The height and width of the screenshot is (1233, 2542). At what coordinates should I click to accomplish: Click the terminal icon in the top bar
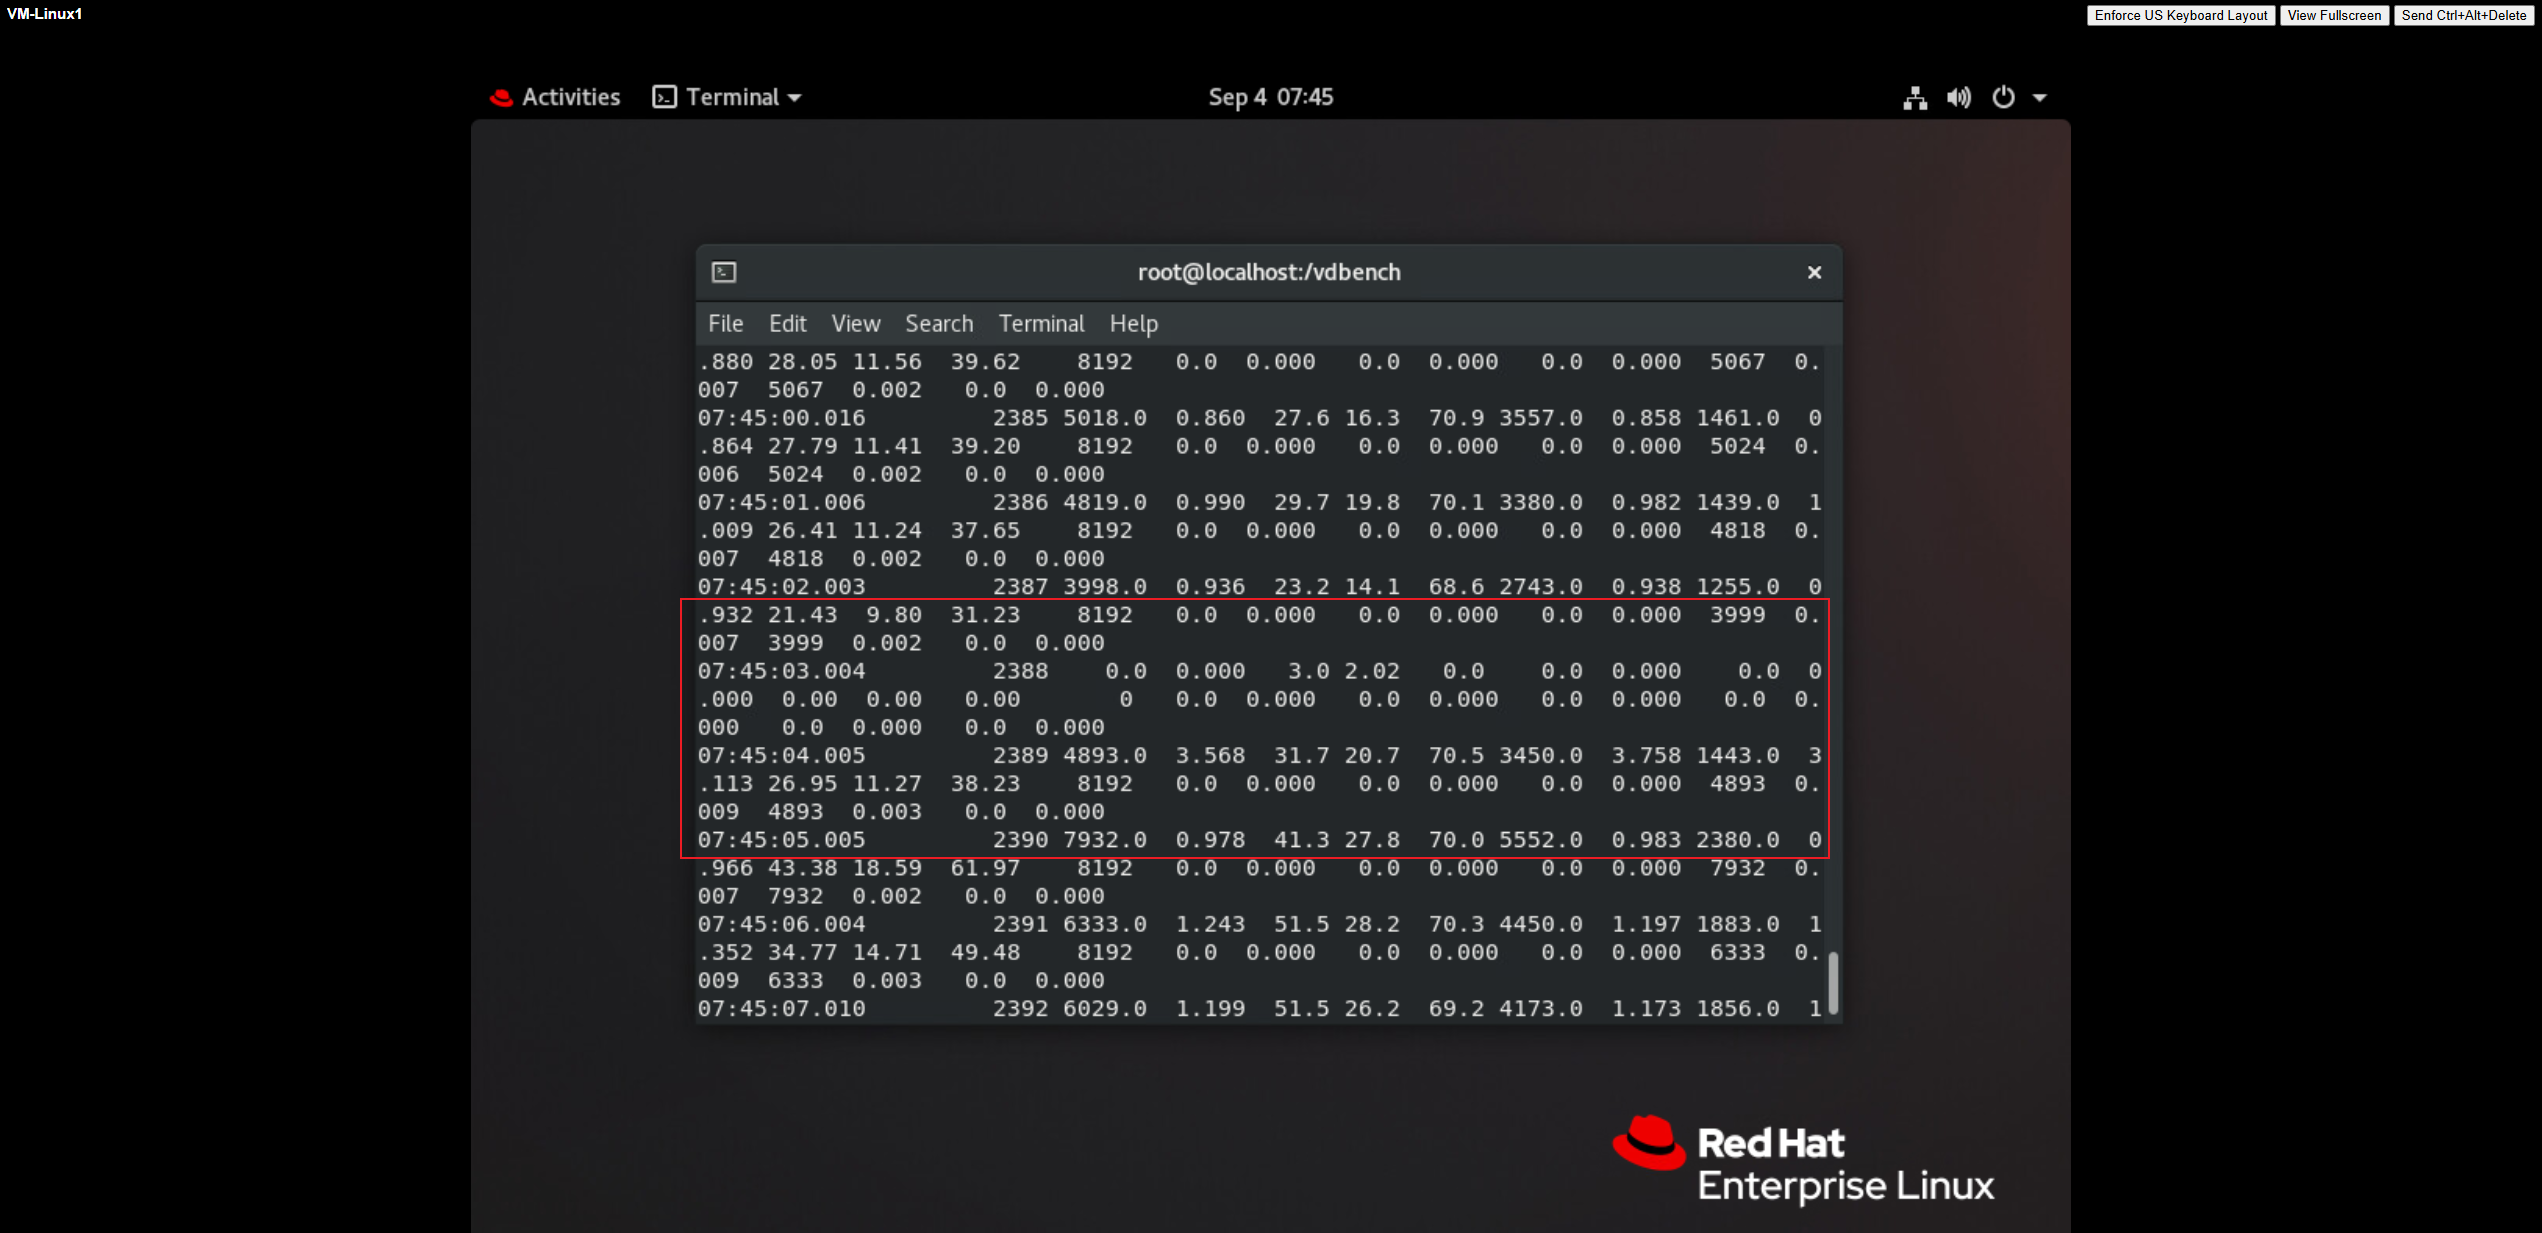tap(664, 97)
